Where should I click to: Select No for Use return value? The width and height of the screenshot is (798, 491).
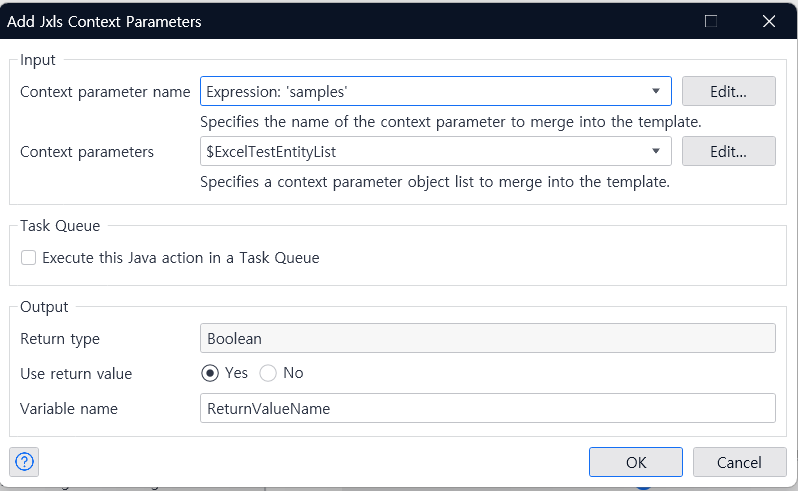268,373
